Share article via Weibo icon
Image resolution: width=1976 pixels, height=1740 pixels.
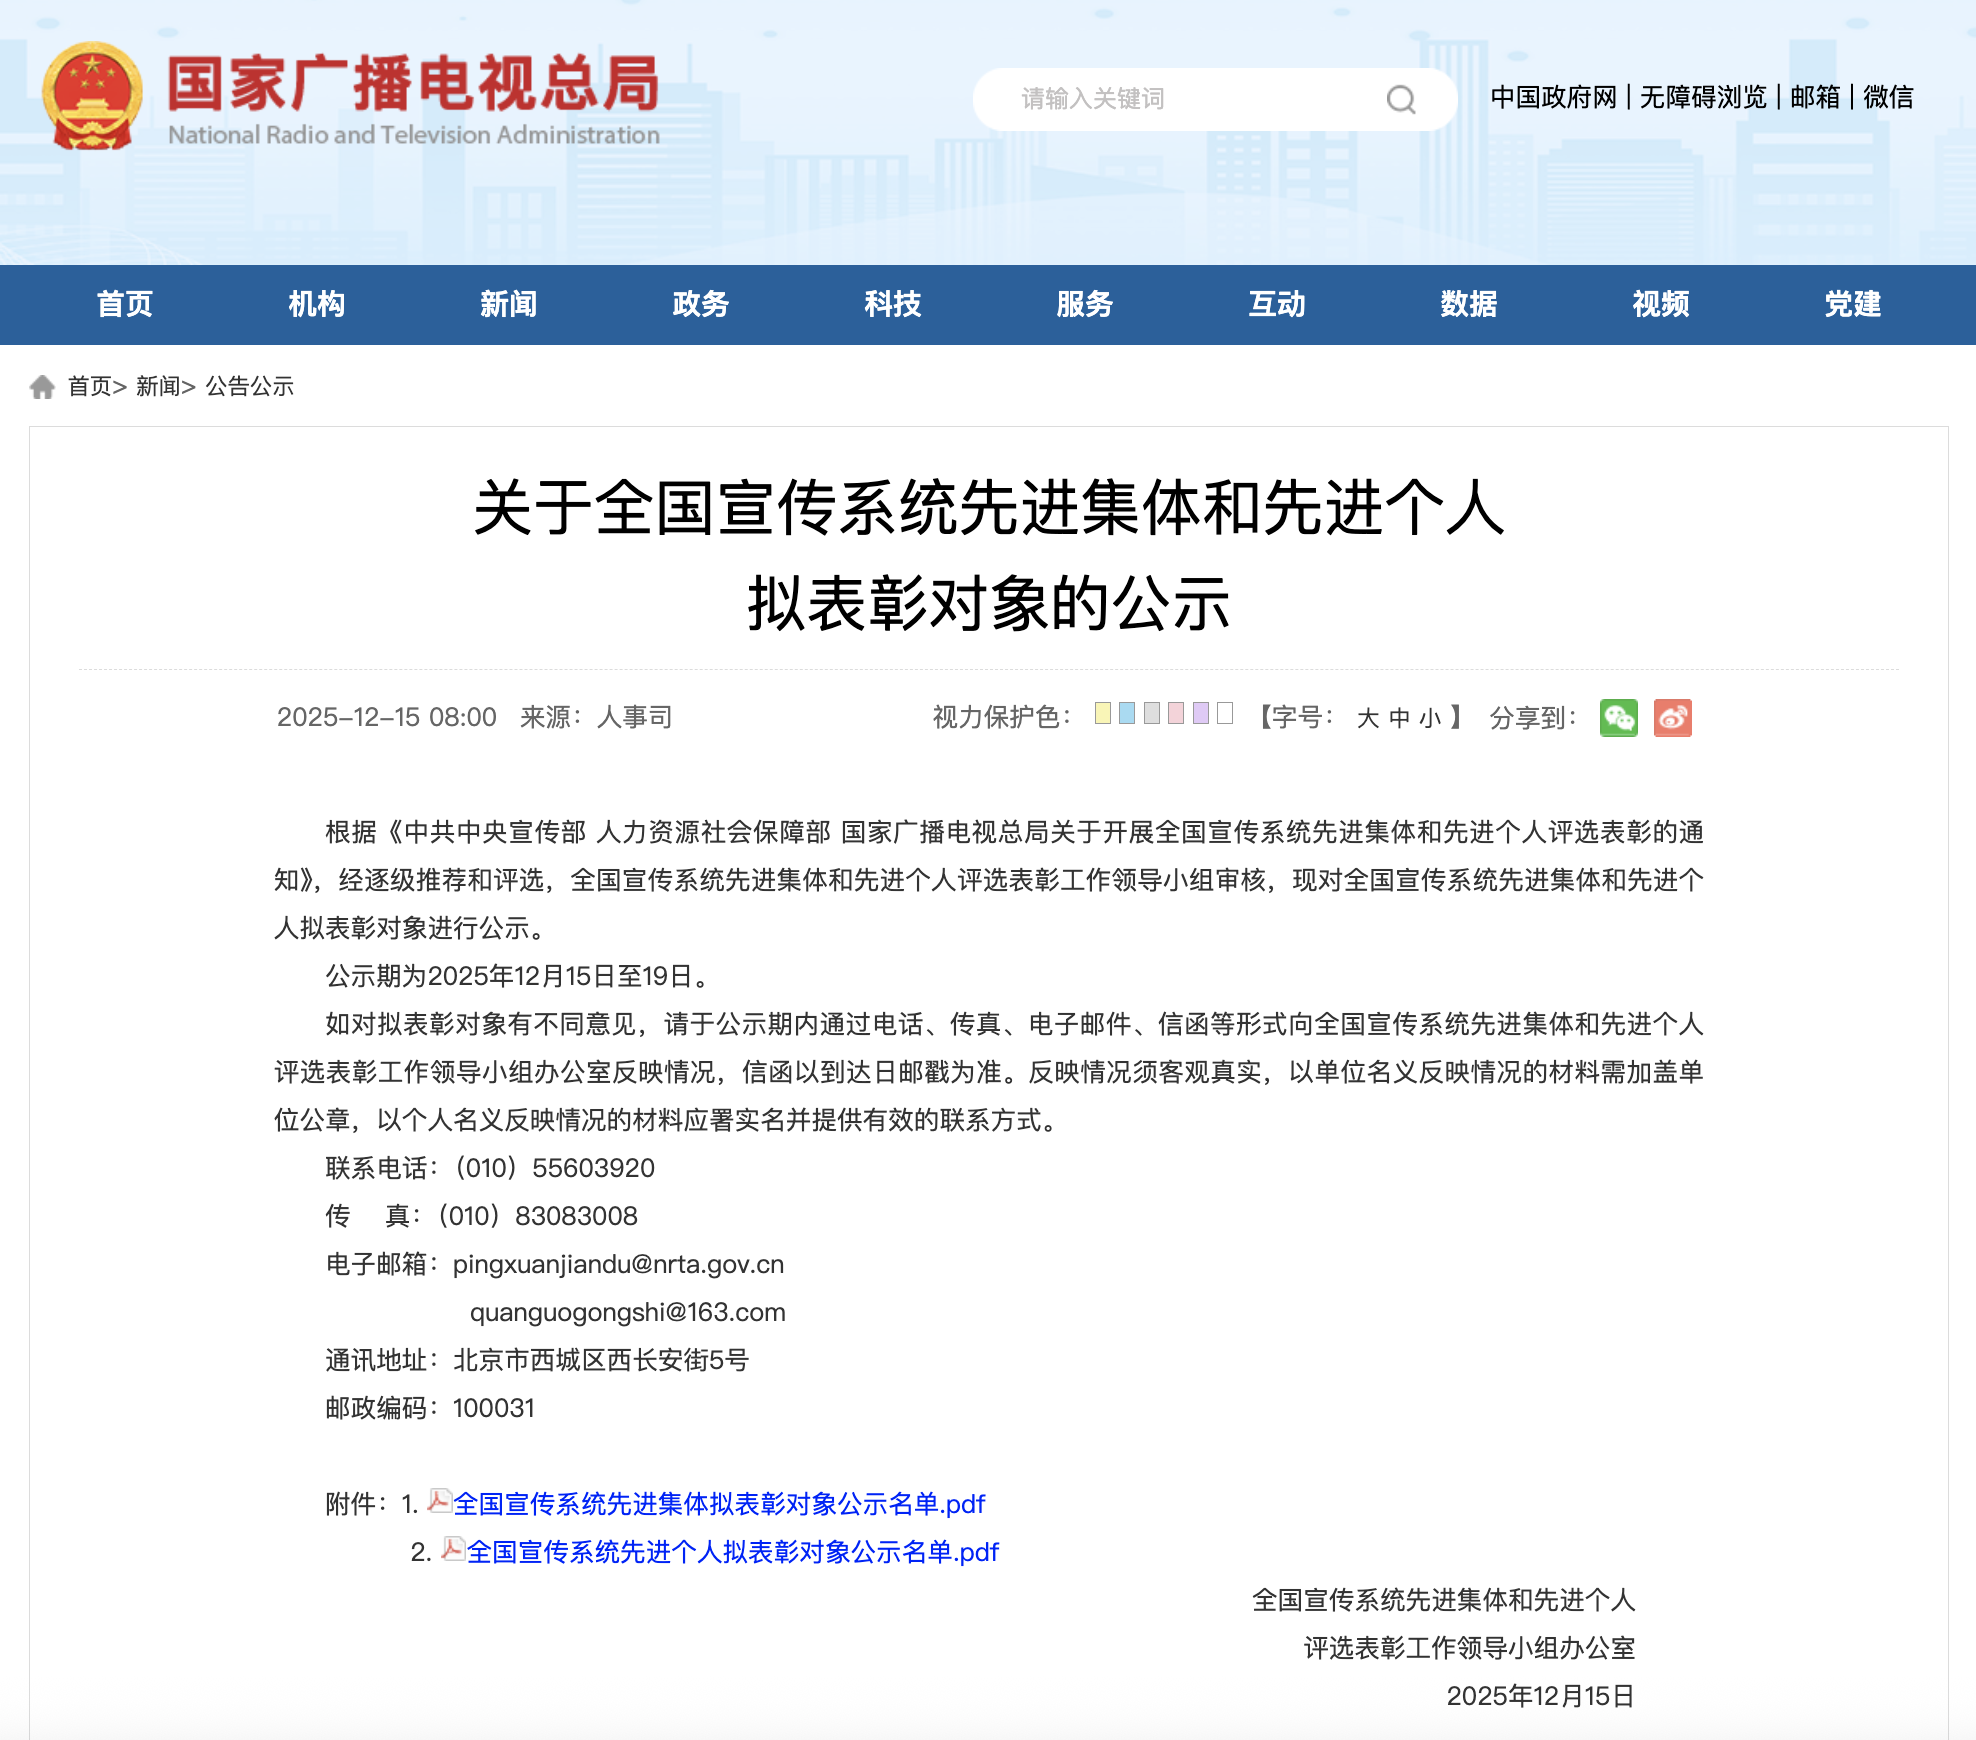(x=1672, y=718)
